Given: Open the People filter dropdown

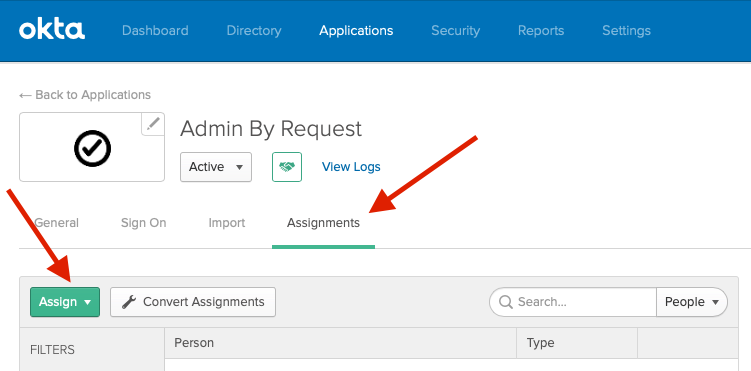Looking at the screenshot, I should pyautogui.click(x=692, y=302).
